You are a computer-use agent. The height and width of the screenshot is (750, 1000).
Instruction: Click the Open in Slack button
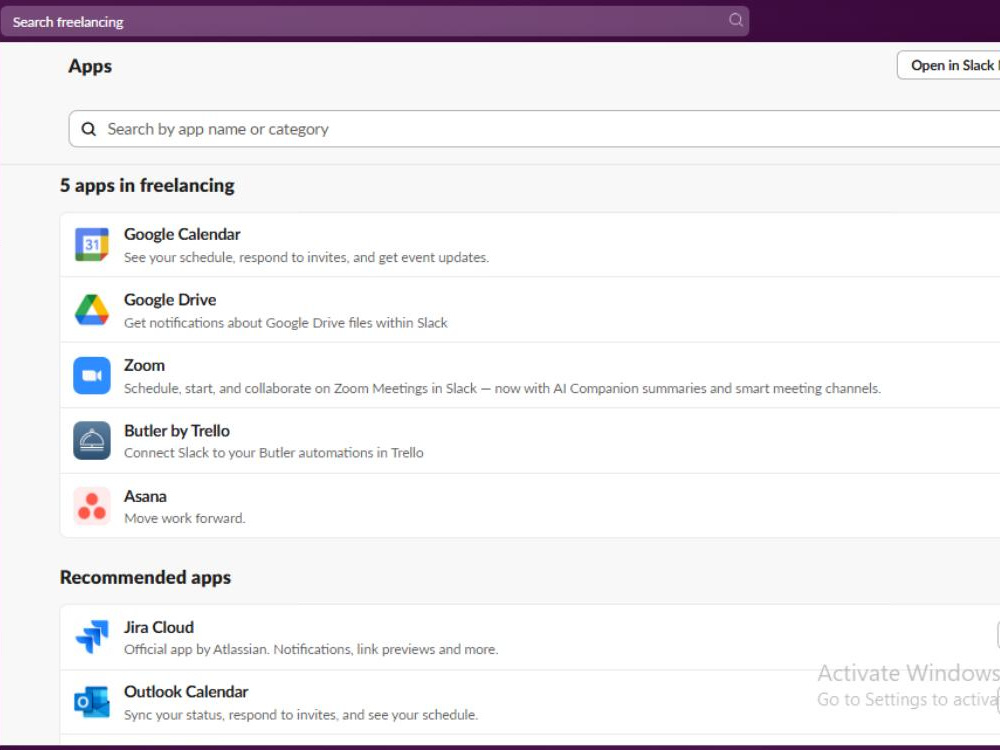(x=949, y=65)
